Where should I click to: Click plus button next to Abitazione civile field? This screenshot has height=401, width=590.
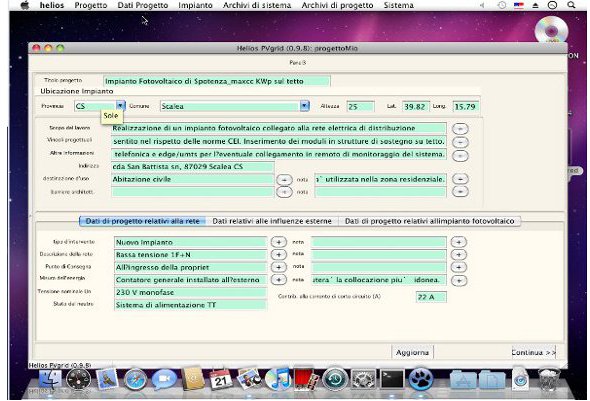pyautogui.click(x=284, y=180)
